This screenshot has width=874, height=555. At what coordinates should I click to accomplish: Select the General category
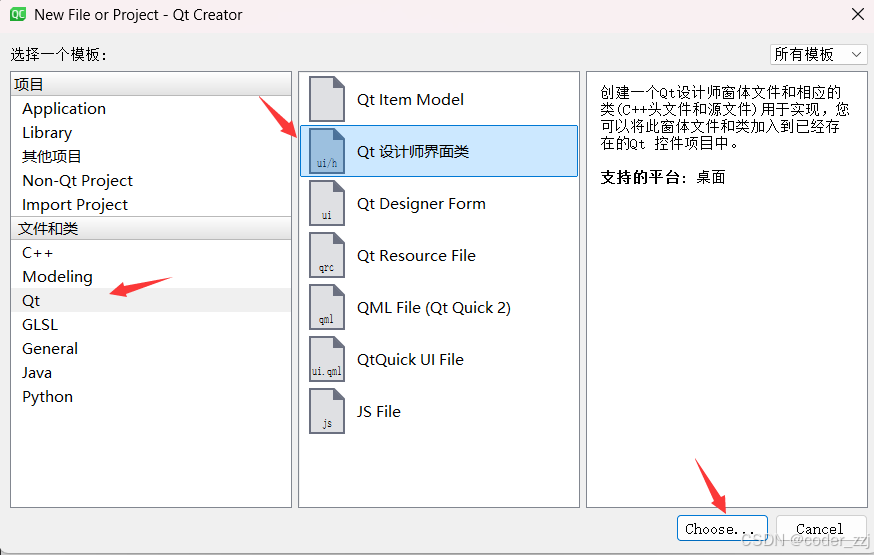(x=151, y=348)
